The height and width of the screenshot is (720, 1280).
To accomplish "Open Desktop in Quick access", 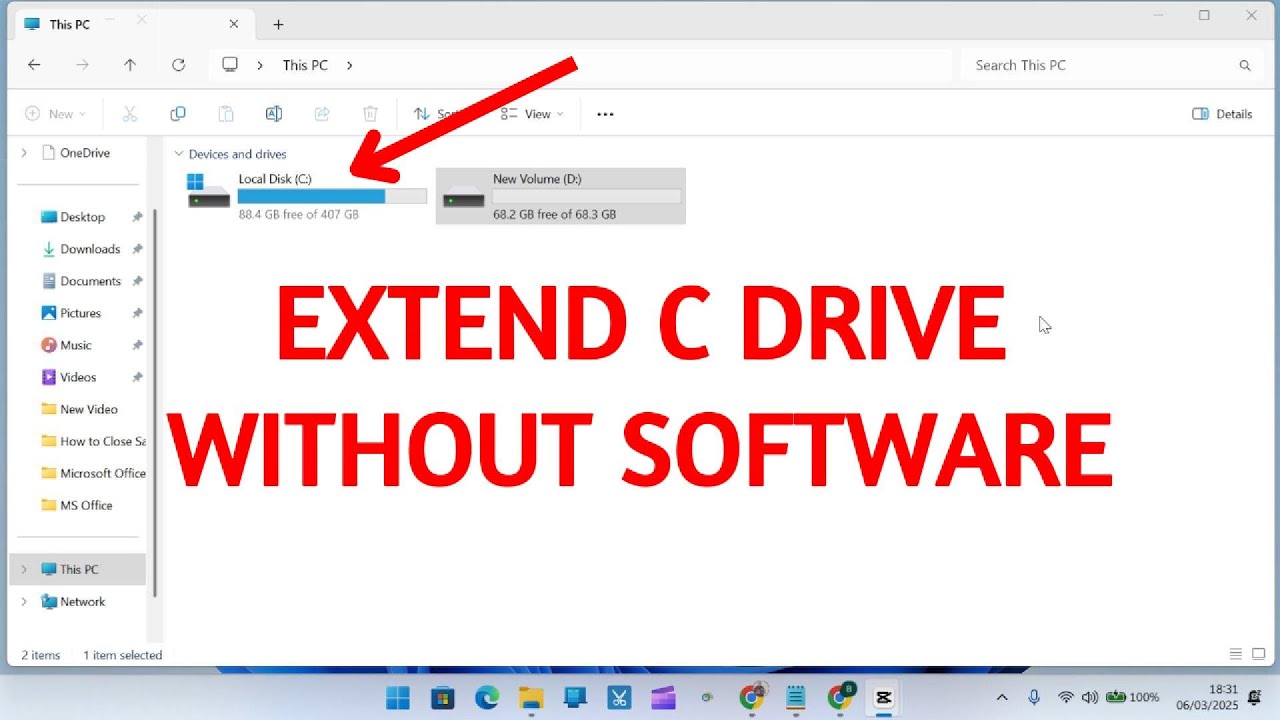I will click(82, 217).
